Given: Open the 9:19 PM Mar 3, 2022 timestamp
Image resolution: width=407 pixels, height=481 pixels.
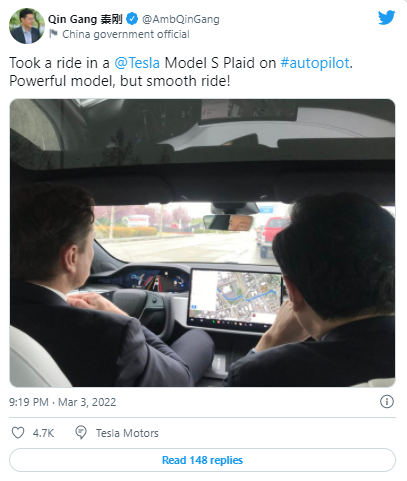Looking at the screenshot, I should point(63,402).
